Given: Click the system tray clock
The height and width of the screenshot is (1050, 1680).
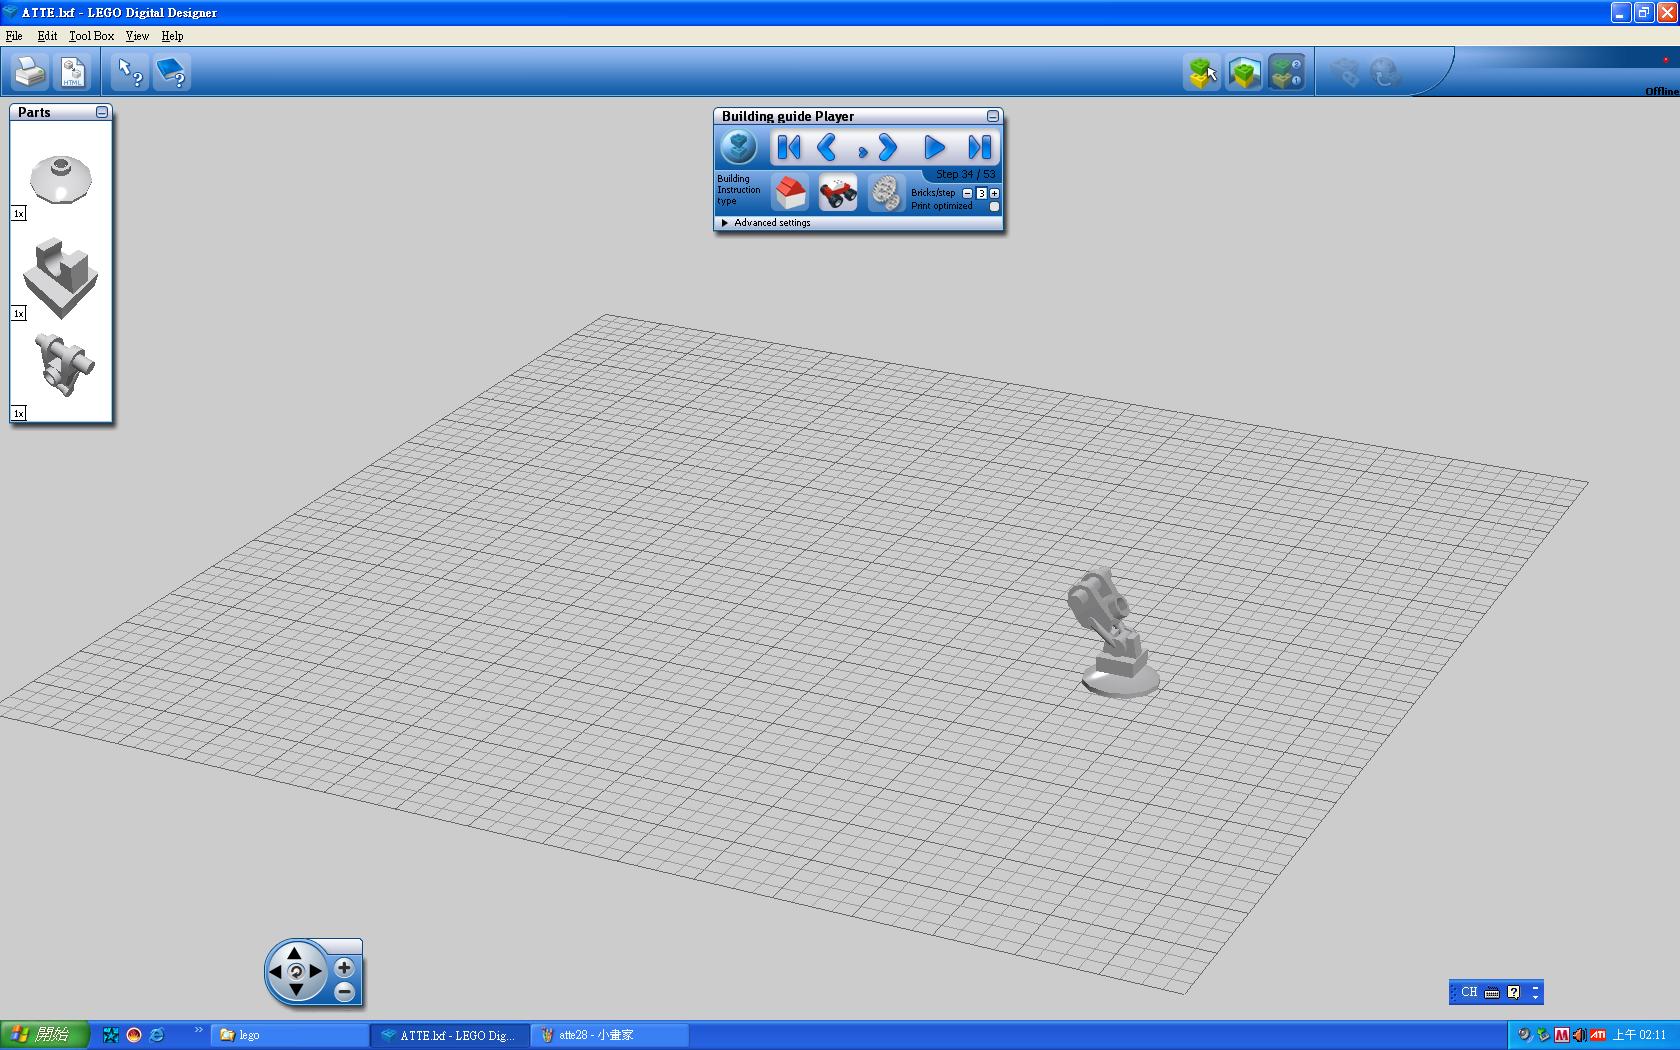Looking at the screenshot, I should pyautogui.click(x=1640, y=1035).
